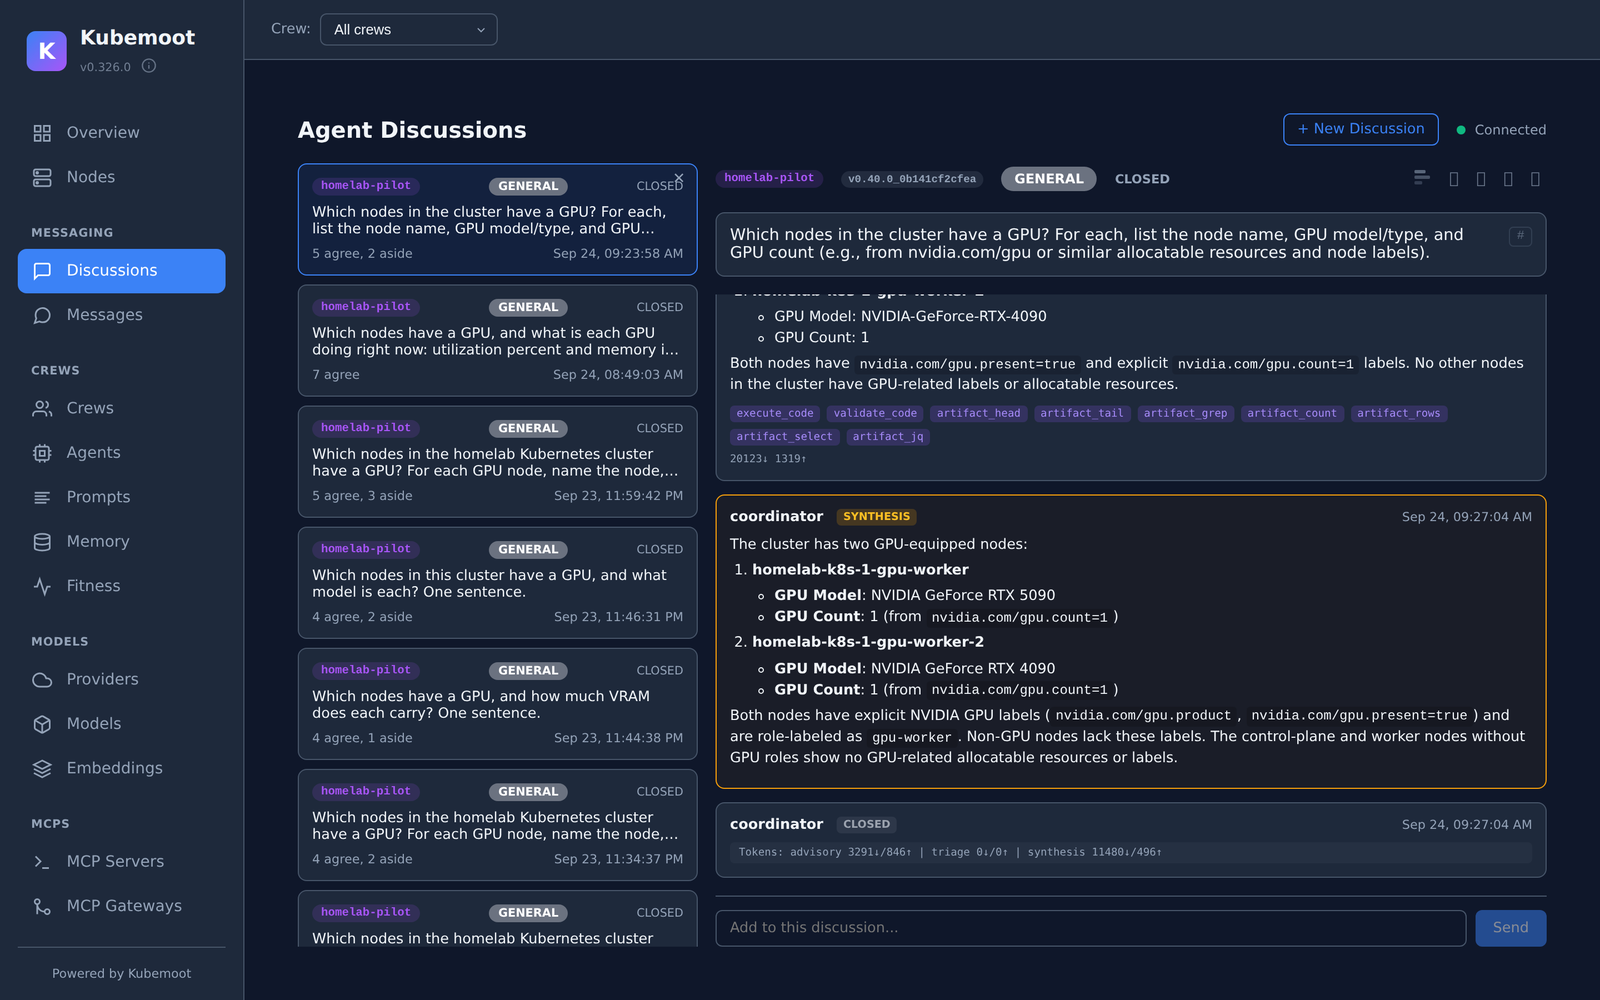Select Discussions in the sidebar
Screen dimensions: 1600x1000
(121, 271)
